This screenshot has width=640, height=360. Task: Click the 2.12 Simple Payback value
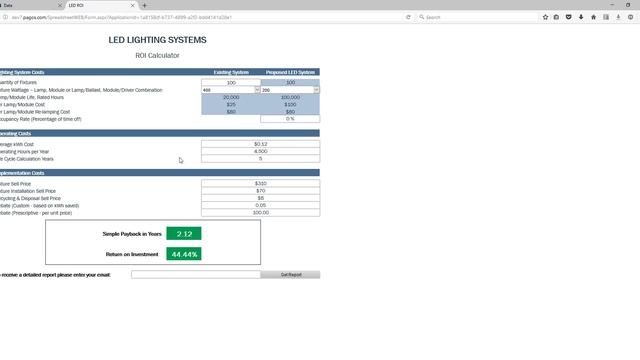(x=184, y=233)
